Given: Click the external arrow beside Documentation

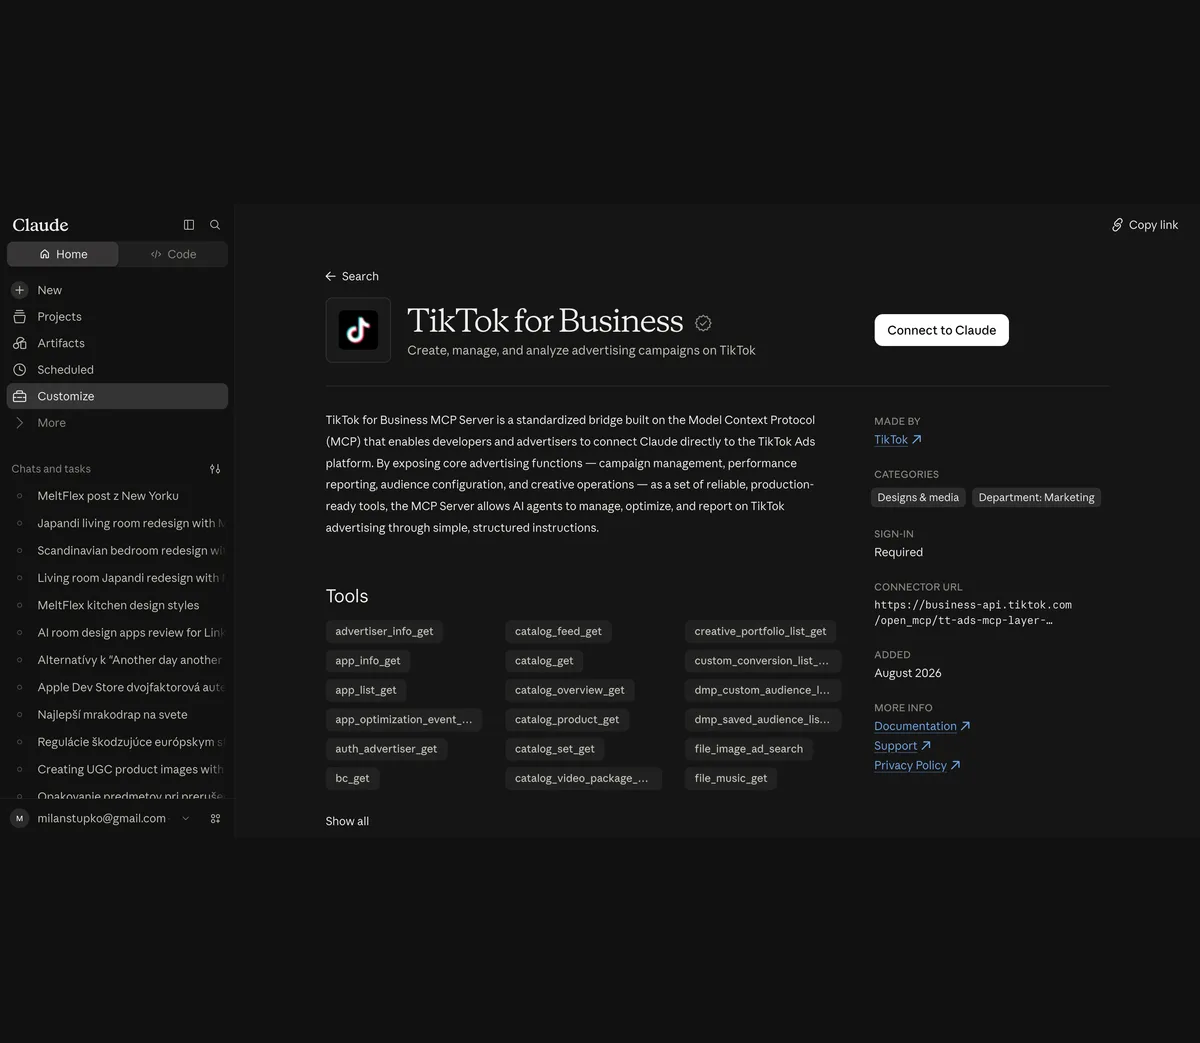Looking at the screenshot, I should point(965,726).
